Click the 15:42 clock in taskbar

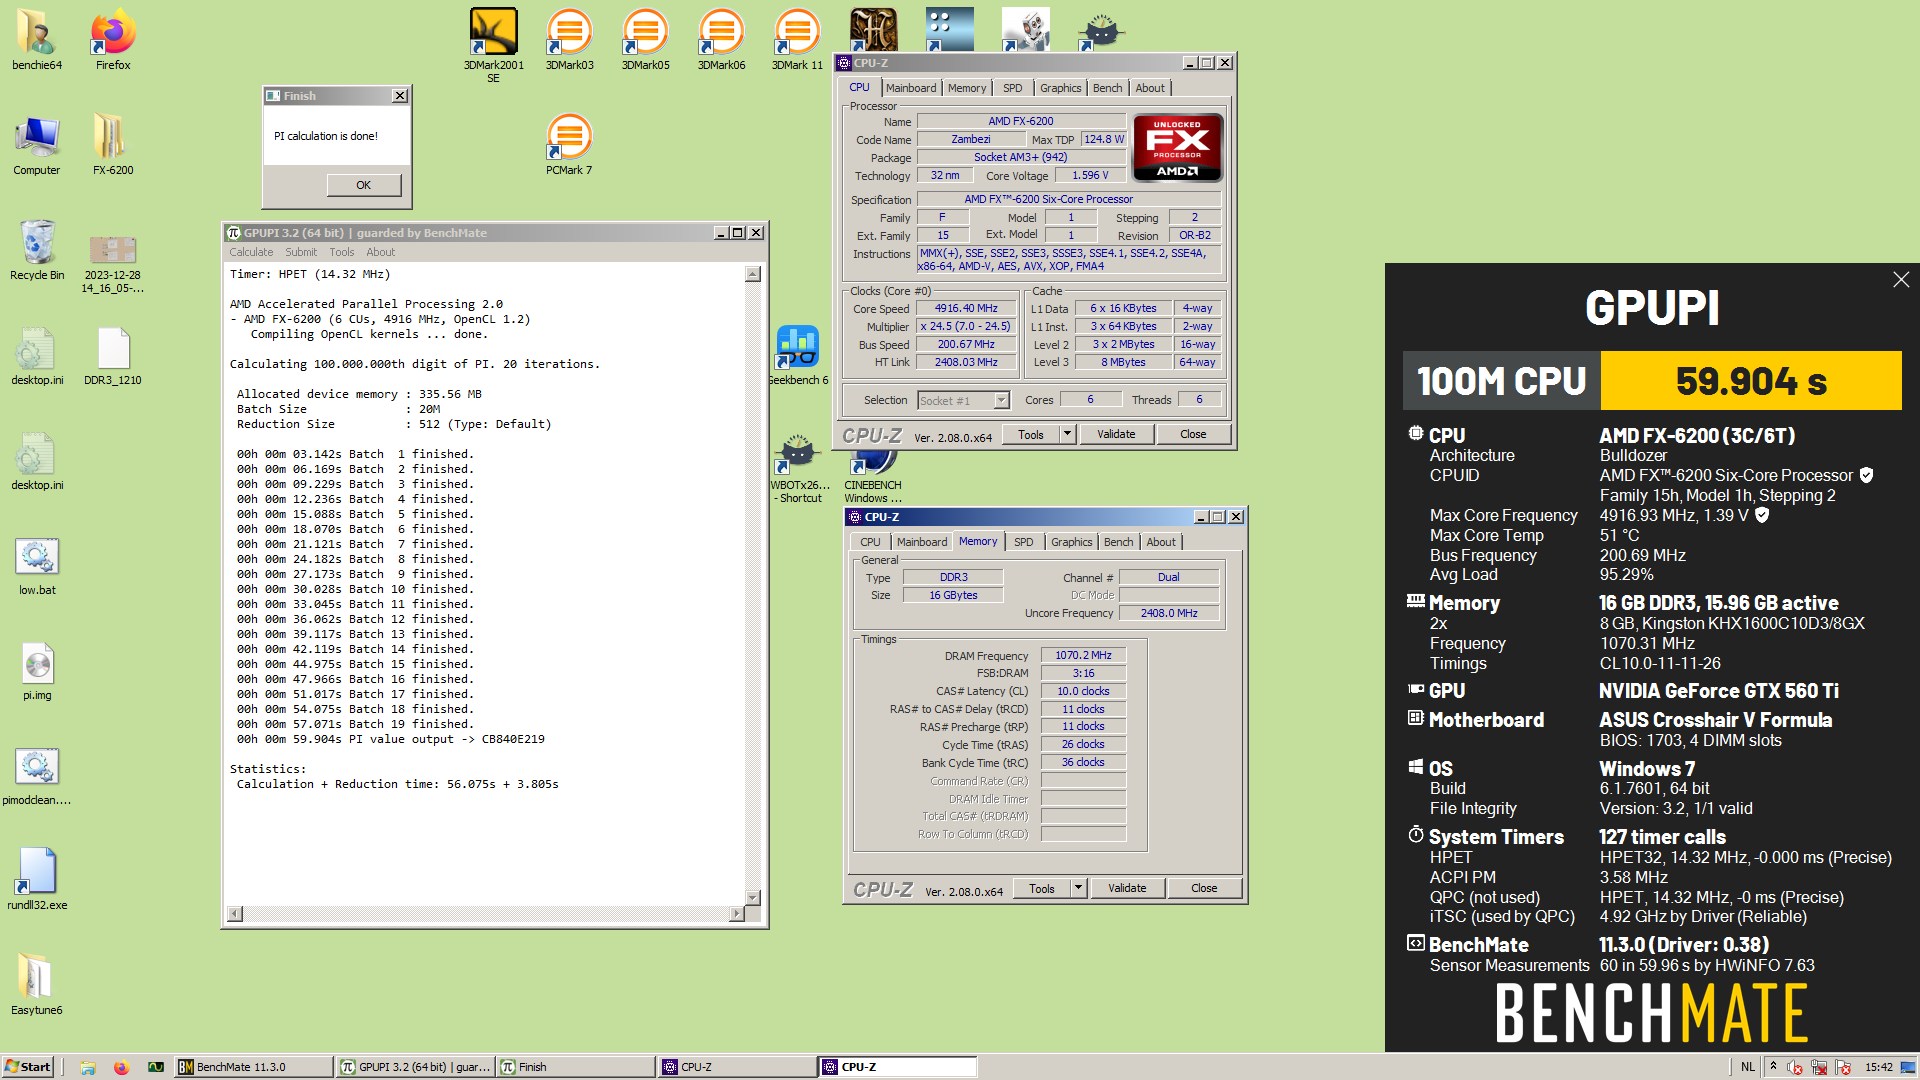pos(1878,1067)
